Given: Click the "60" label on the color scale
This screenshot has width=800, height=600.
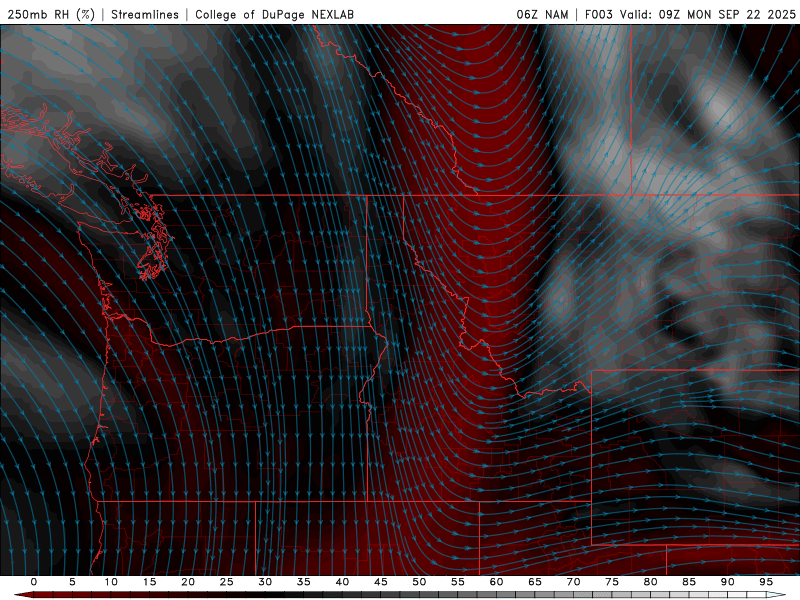Looking at the screenshot, I should click(496, 582).
